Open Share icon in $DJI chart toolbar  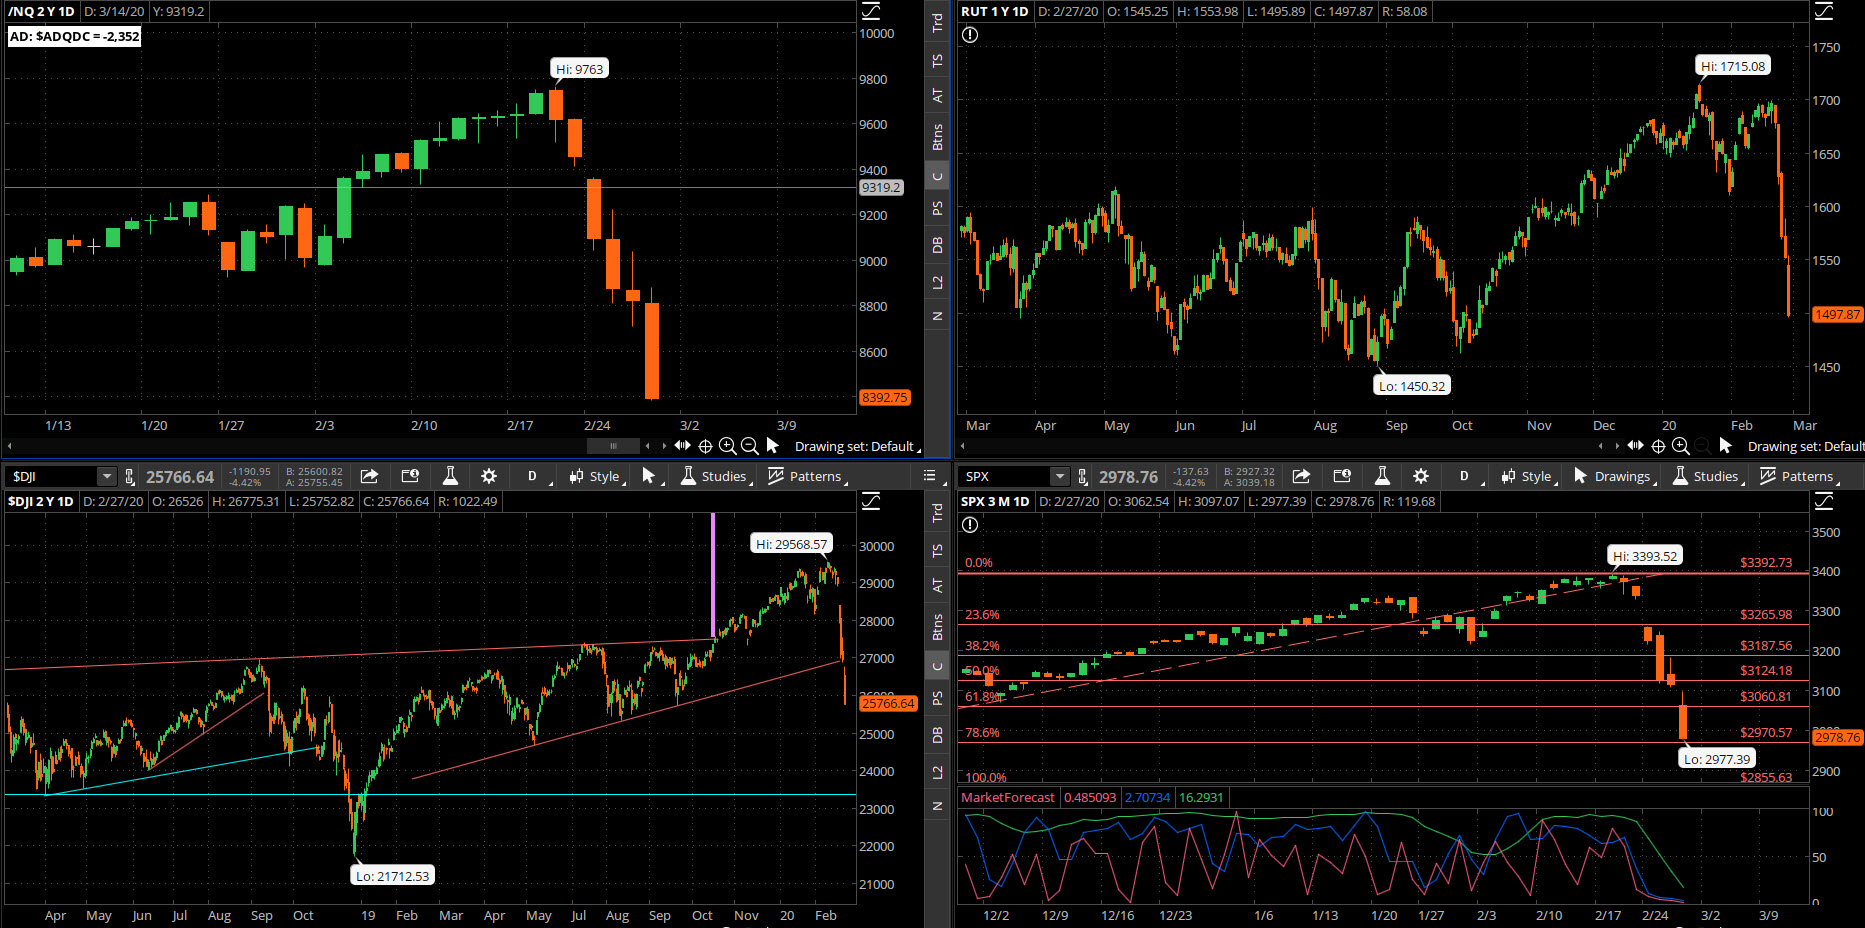pos(369,476)
